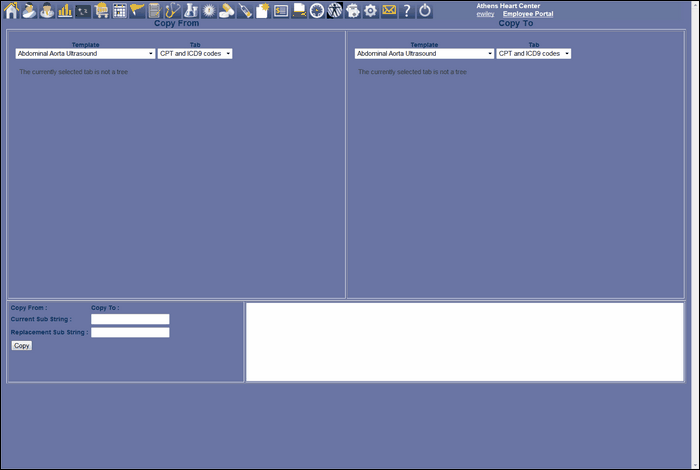700x470 pixels.
Task: Click the puzzle pieces icon
Action: [353, 10]
